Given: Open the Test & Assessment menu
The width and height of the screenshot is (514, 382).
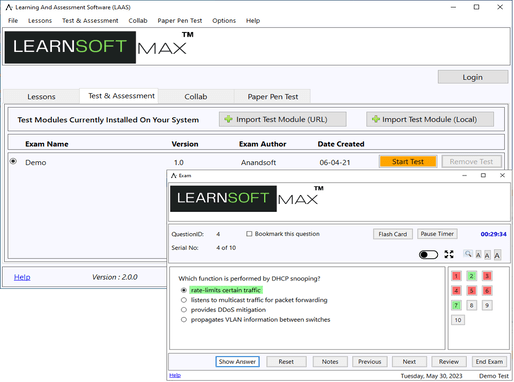Looking at the screenshot, I should coord(90,21).
